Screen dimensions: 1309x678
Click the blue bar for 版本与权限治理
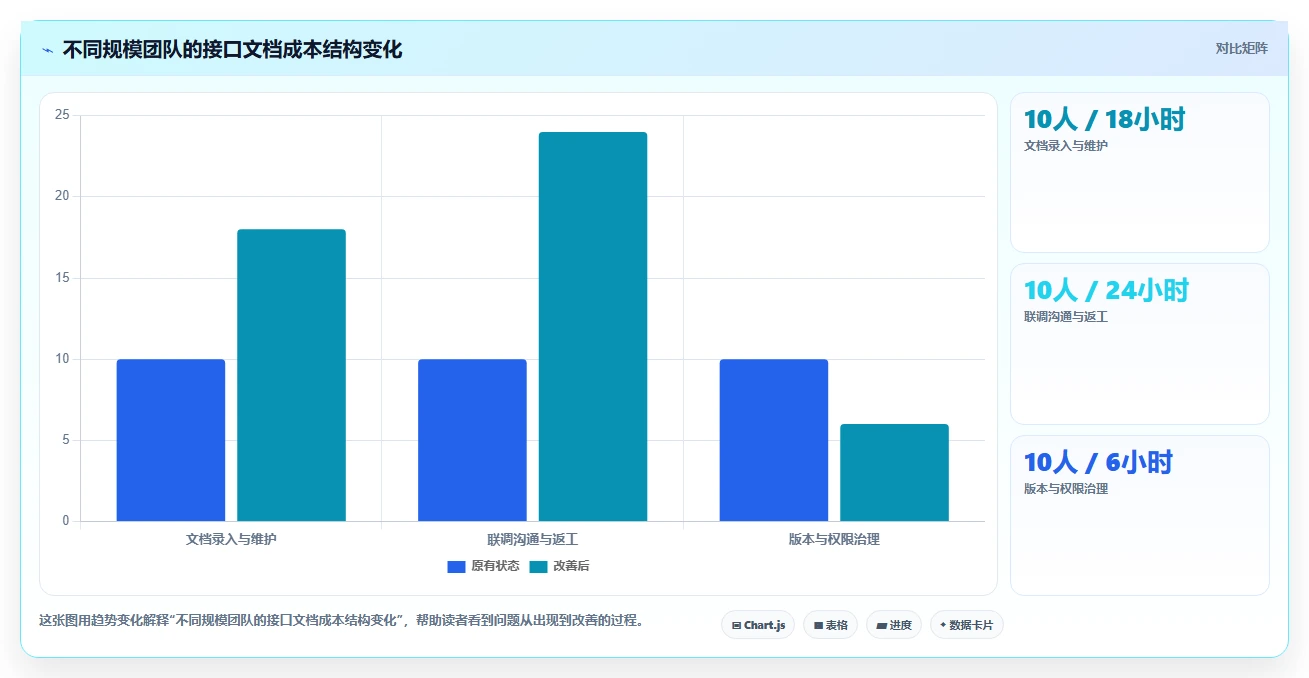[x=774, y=440]
